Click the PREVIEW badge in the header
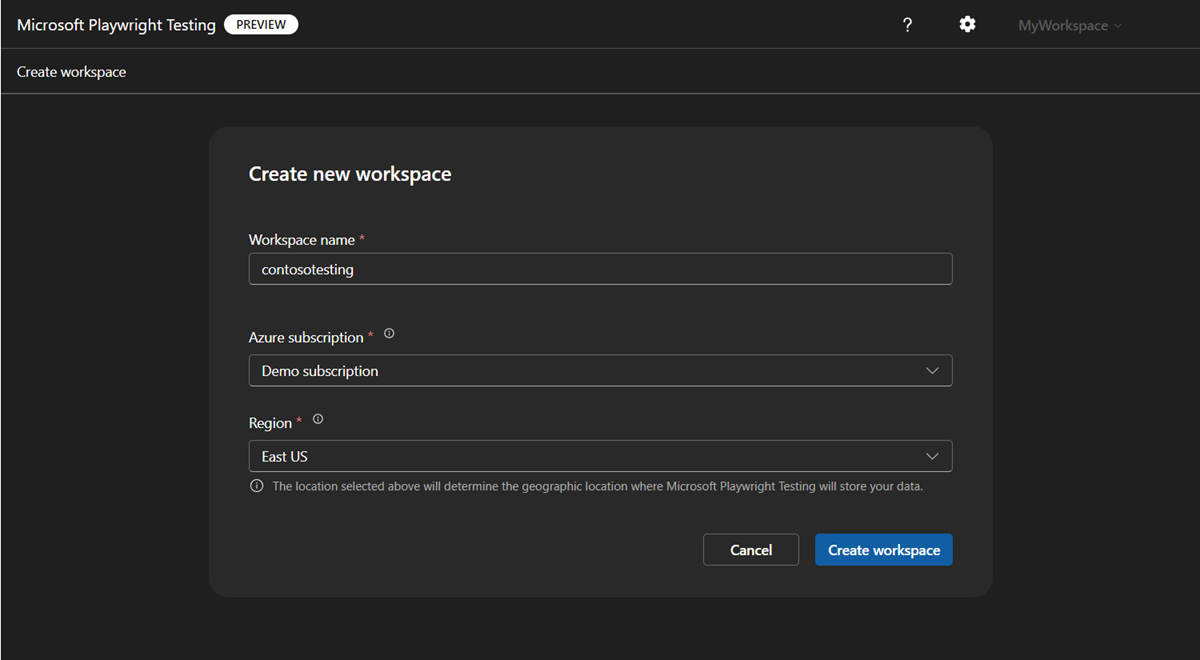1200x660 pixels. click(x=261, y=24)
